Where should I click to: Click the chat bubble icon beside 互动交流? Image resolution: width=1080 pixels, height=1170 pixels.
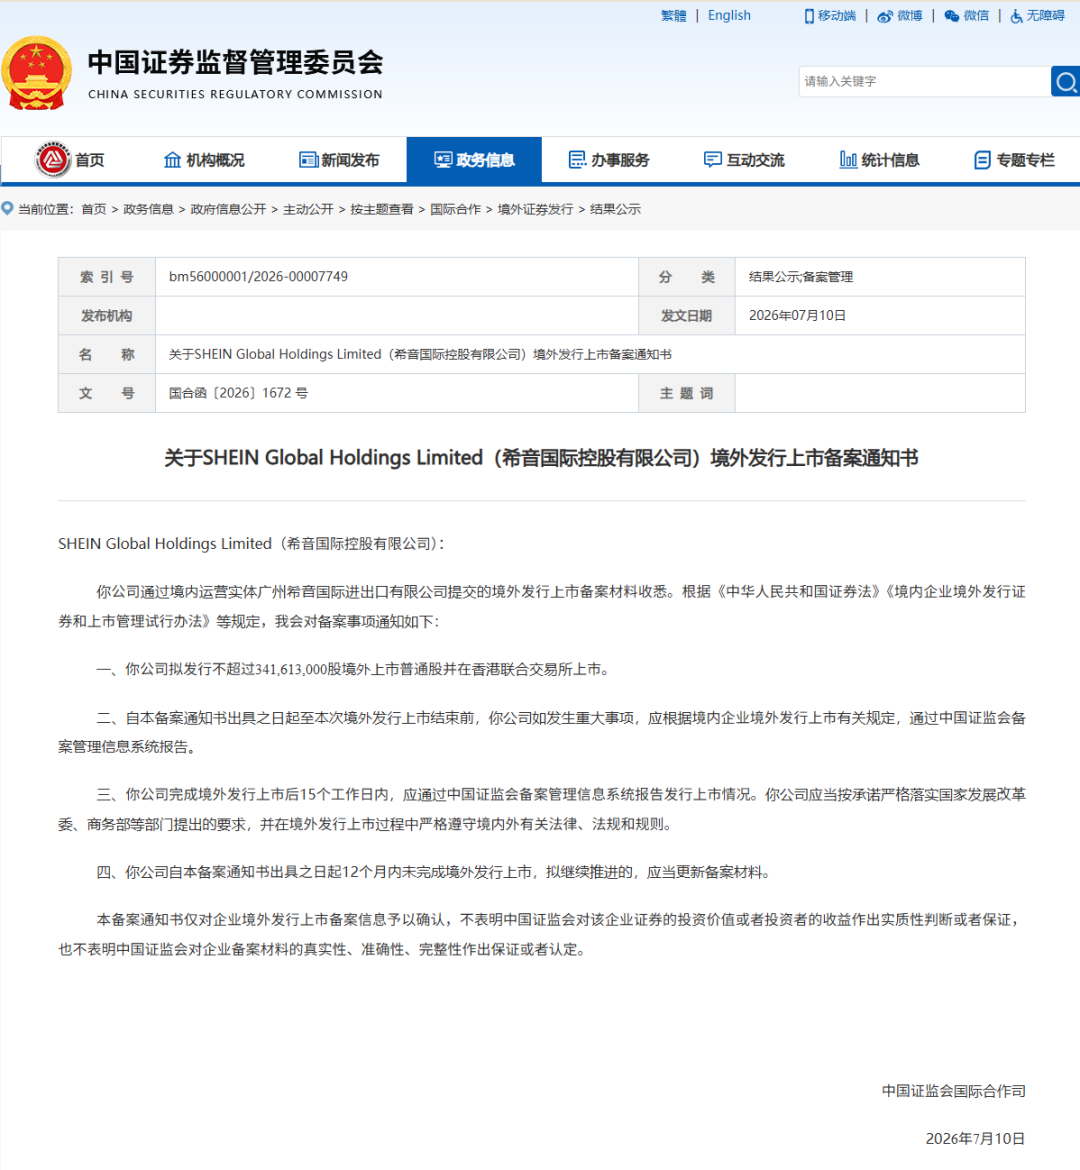[x=713, y=160]
